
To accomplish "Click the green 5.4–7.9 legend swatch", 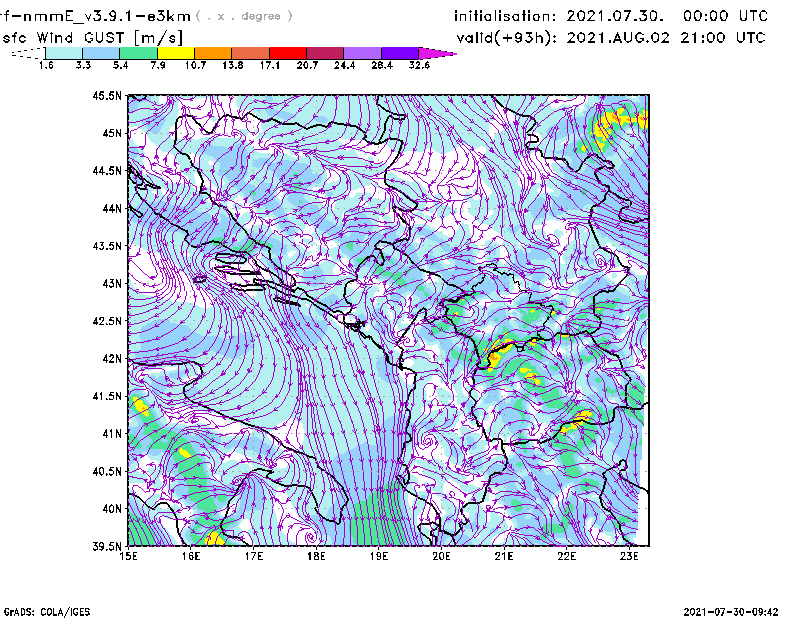I will (x=138, y=53).
